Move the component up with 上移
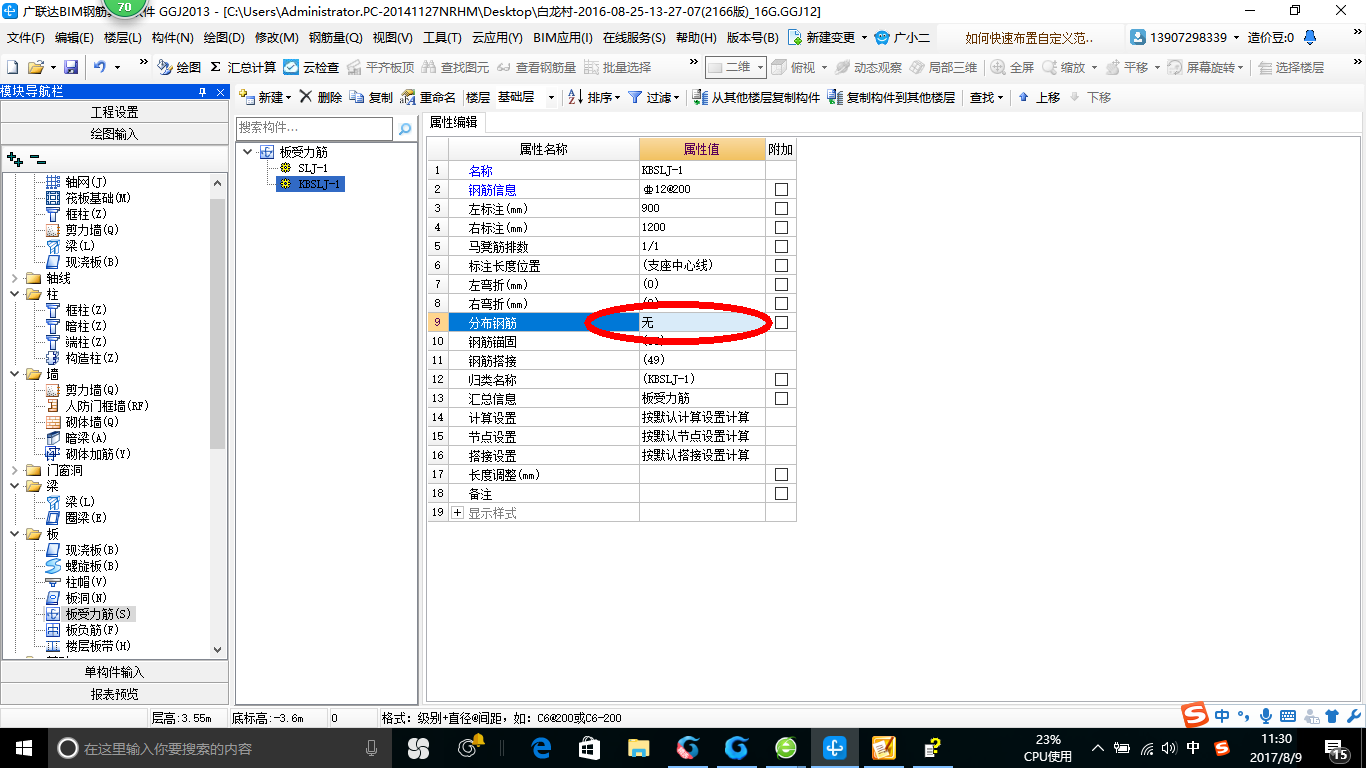The image size is (1366, 768). click(1039, 97)
